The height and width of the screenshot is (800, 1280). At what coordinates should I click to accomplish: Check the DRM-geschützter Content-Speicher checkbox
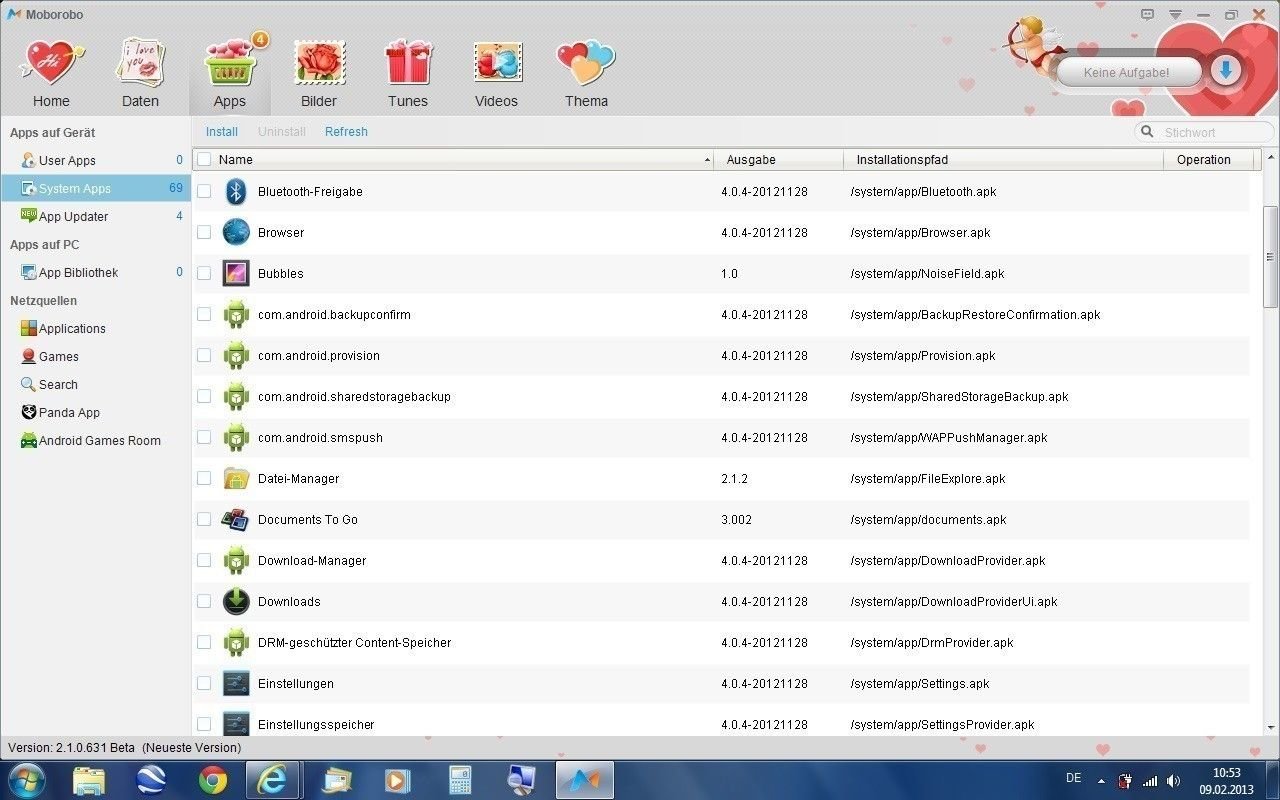pos(204,642)
